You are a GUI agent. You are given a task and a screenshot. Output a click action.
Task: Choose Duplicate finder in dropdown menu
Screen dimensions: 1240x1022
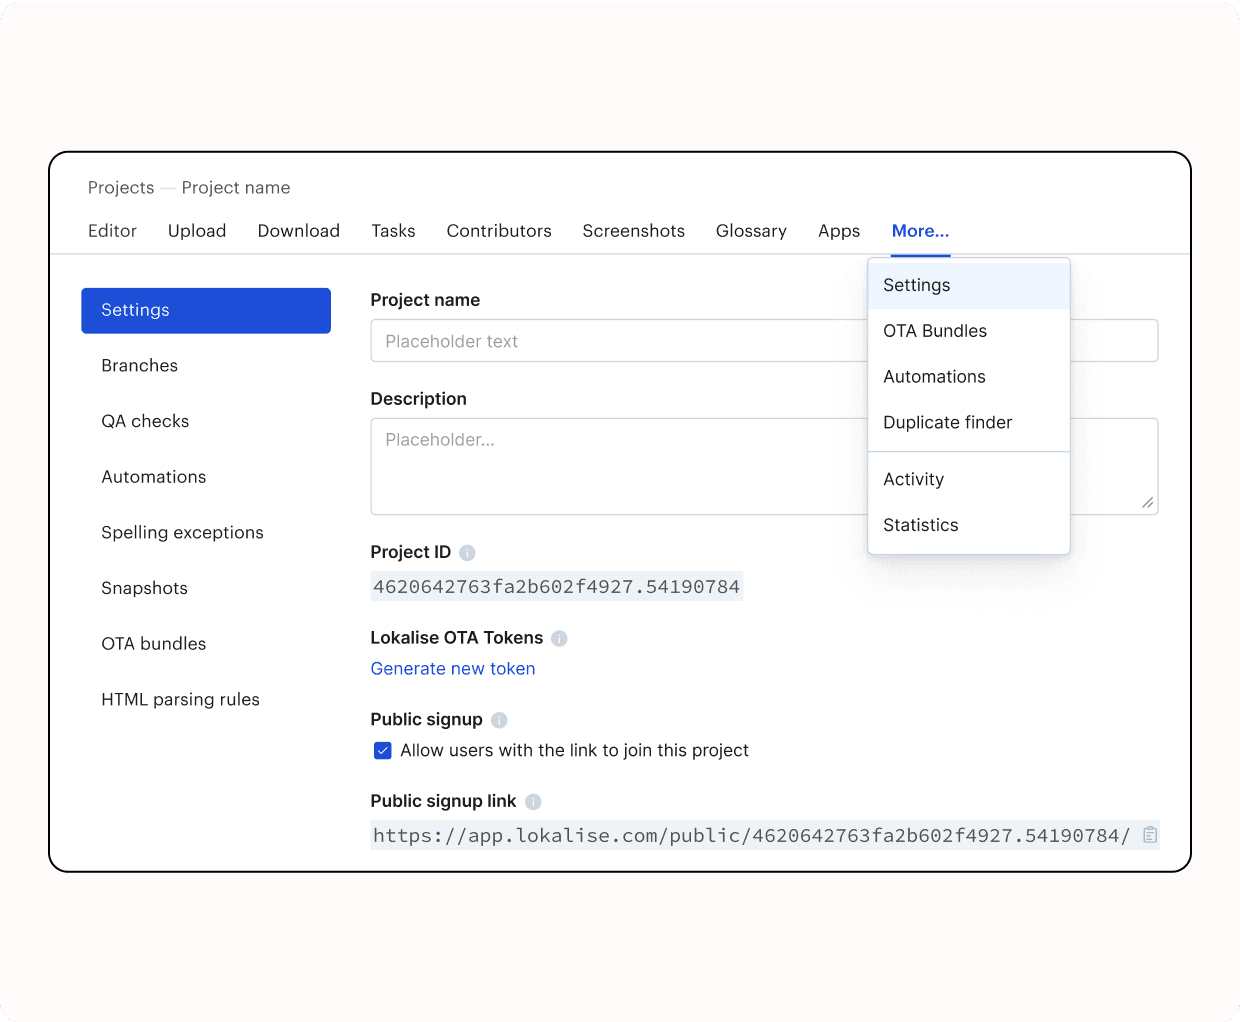[x=947, y=423]
